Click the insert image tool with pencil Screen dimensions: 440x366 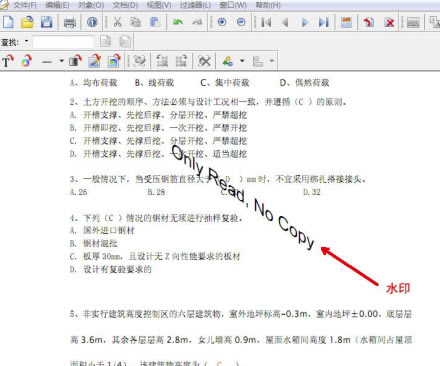pos(95,61)
